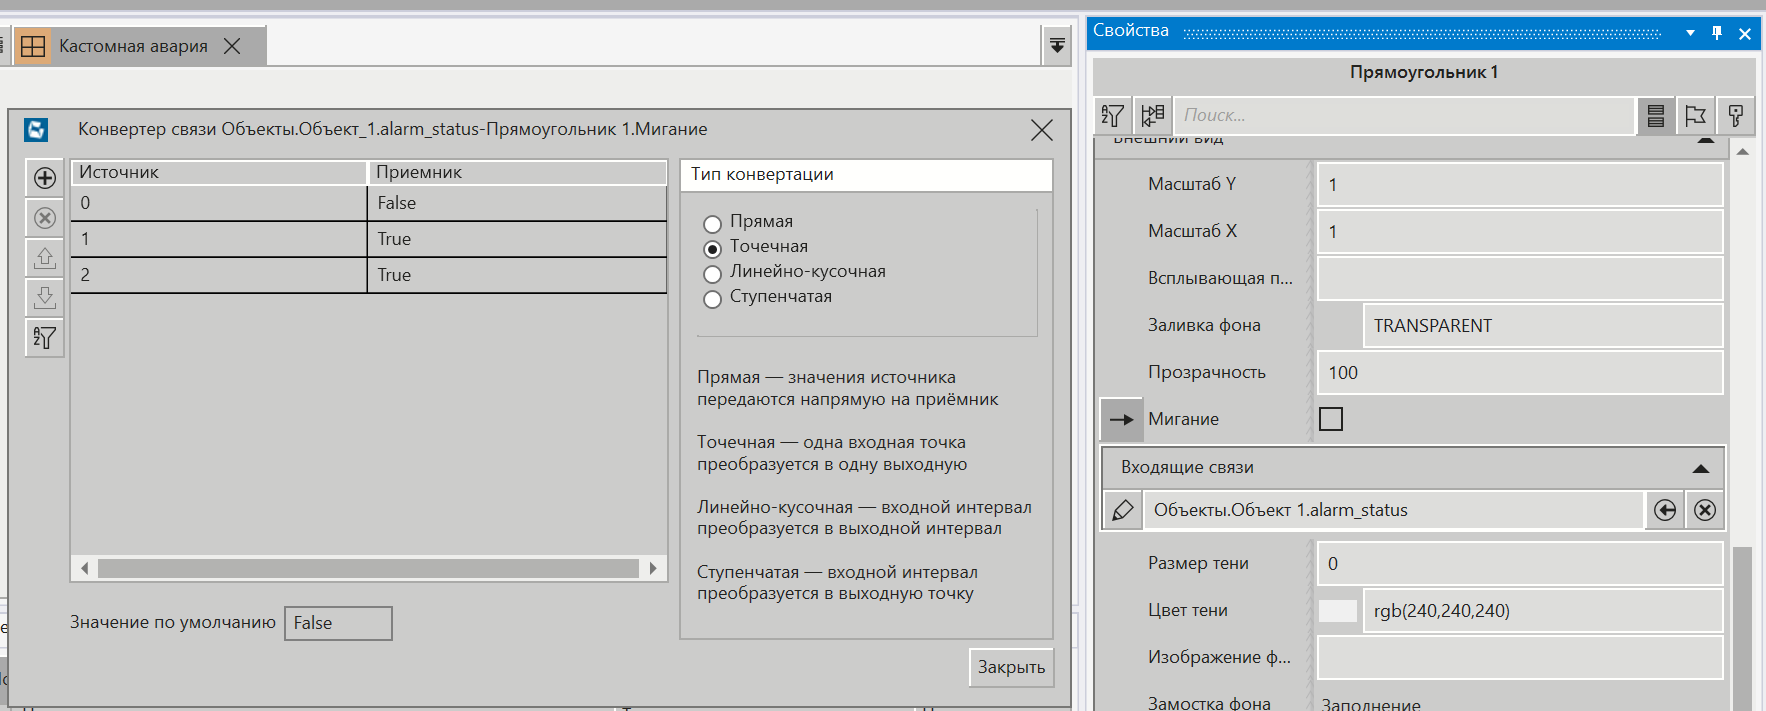The height and width of the screenshot is (711, 1766).
Task: Remove the incoming link Объекты.Объект 1.alarm_status
Action: 1705,510
